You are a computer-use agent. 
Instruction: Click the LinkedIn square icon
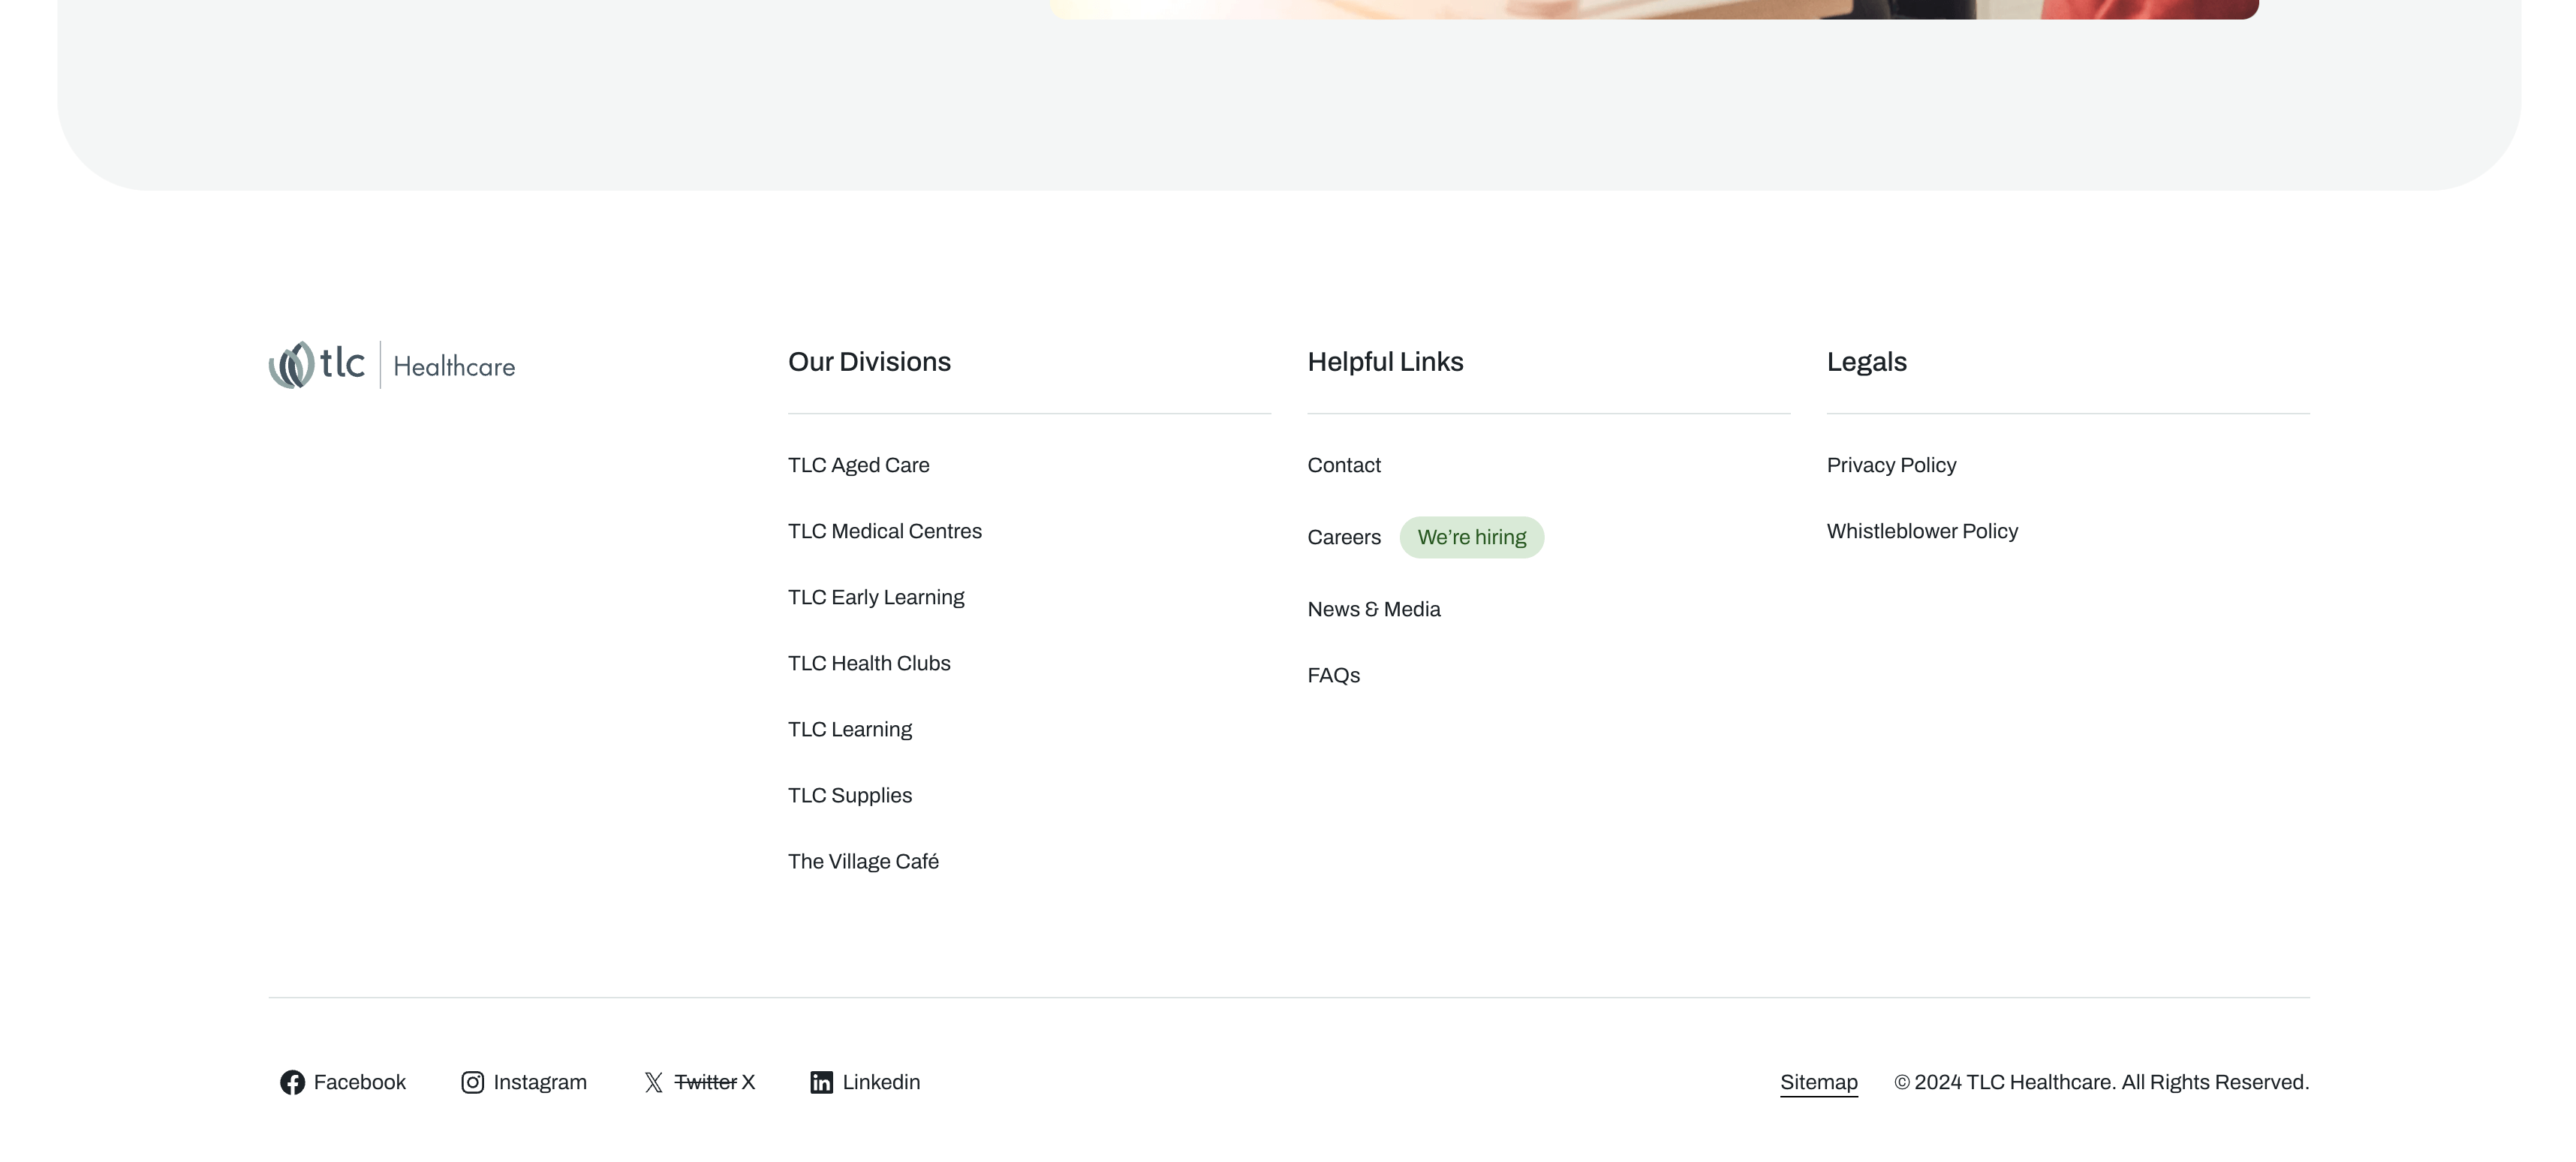tap(821, 1083)
